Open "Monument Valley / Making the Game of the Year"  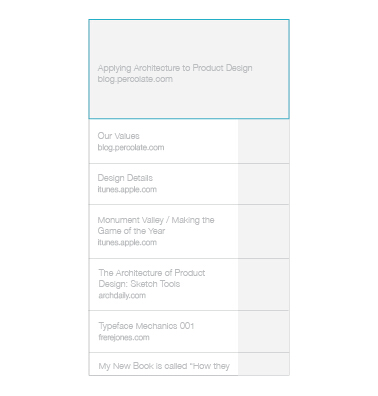156,225
